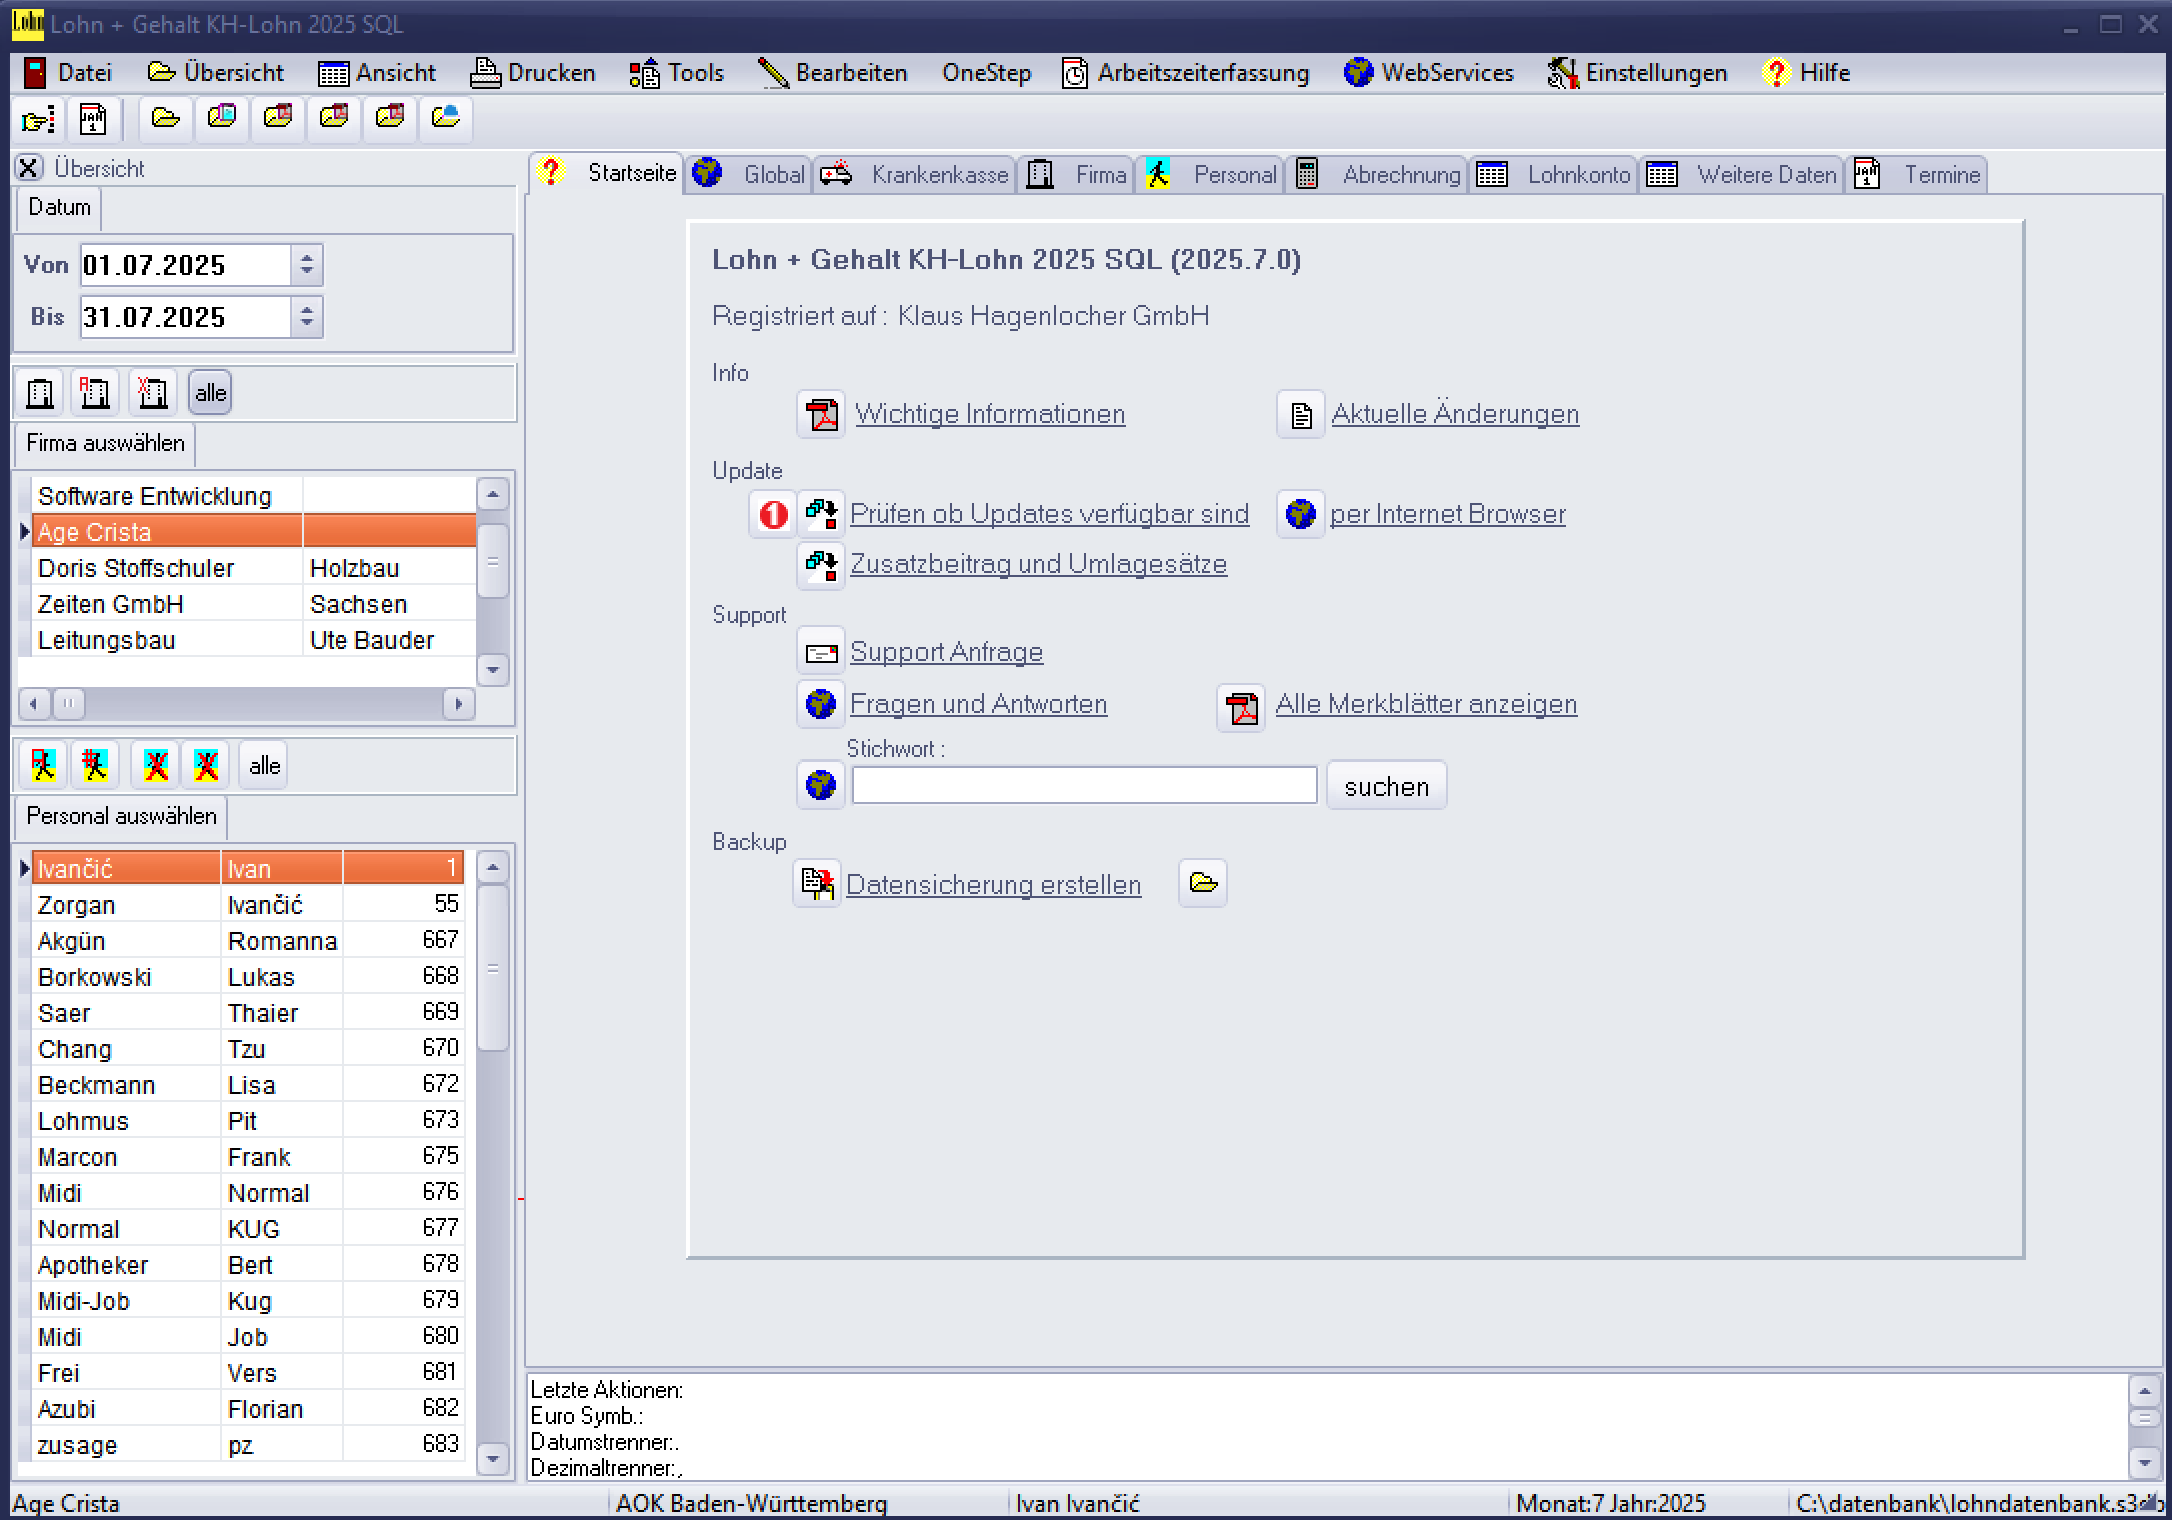Screen dimensions: 2172x1520
Task: Switch to the Krankenkasse tab
Action: [x=914, y=175]
